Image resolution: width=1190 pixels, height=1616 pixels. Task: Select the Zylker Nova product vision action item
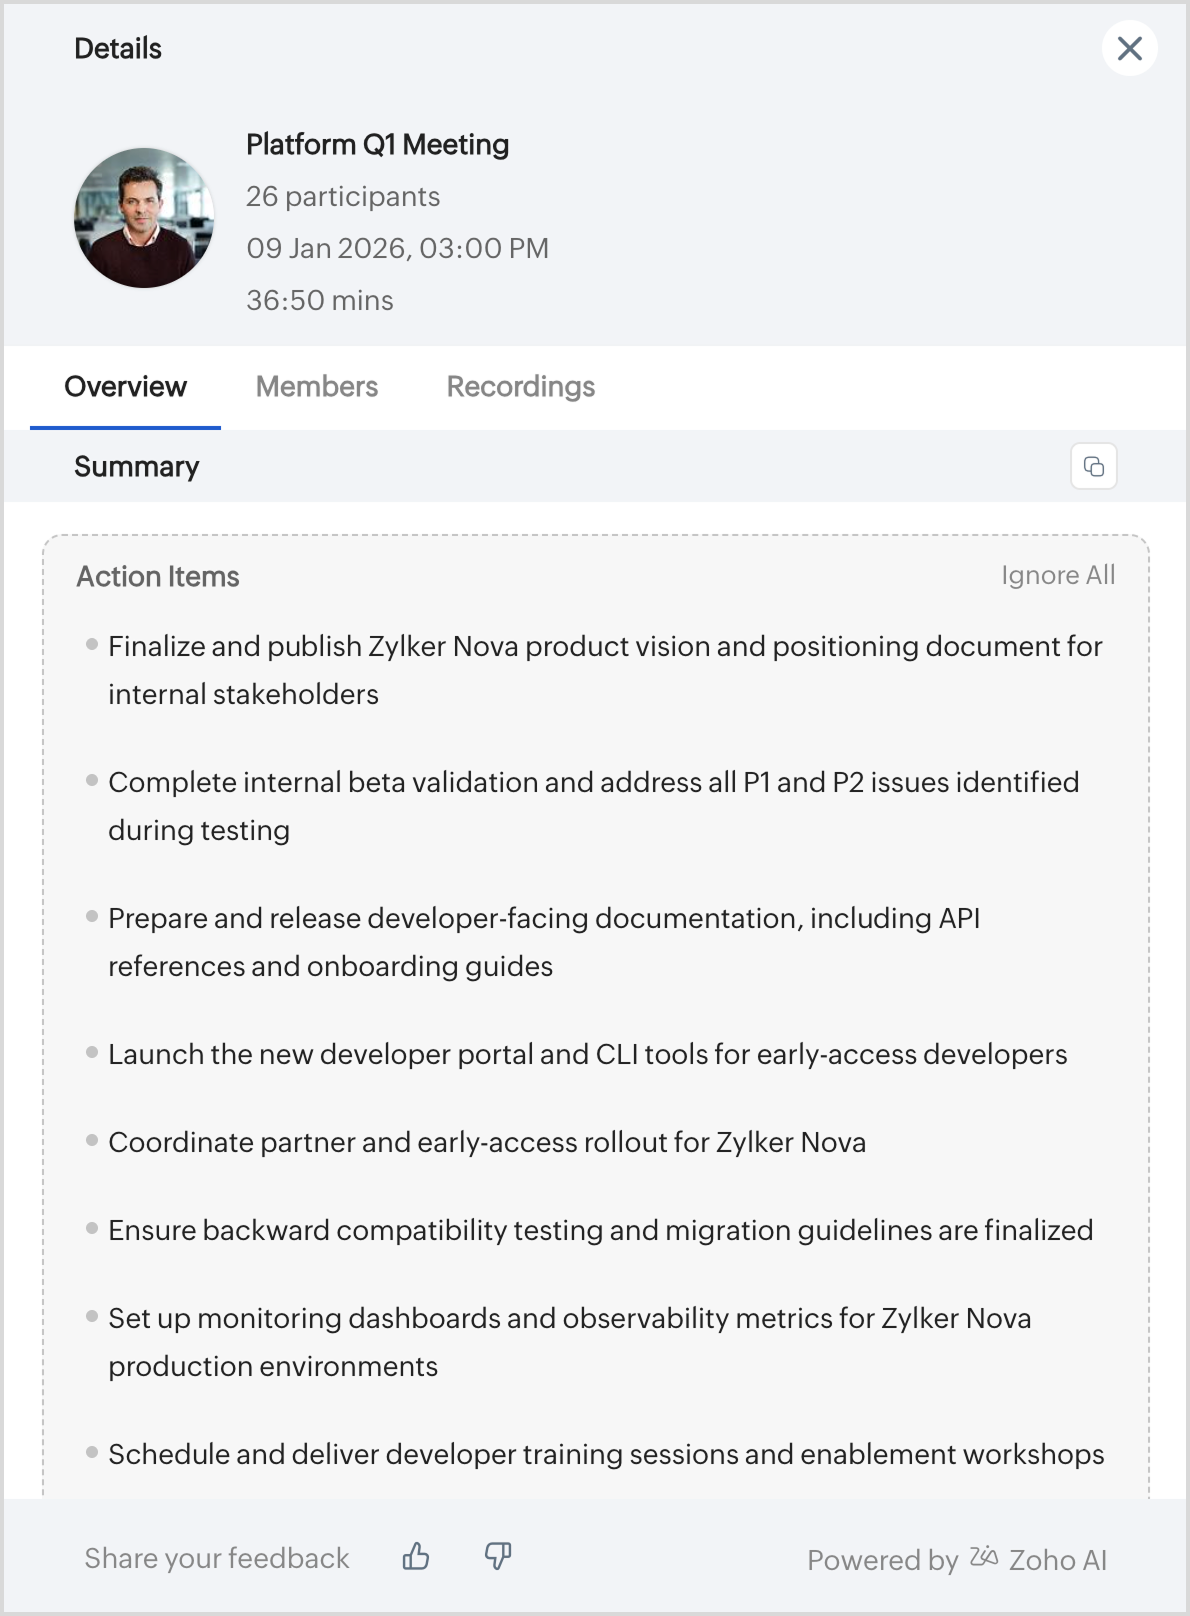tap(604, 670)
